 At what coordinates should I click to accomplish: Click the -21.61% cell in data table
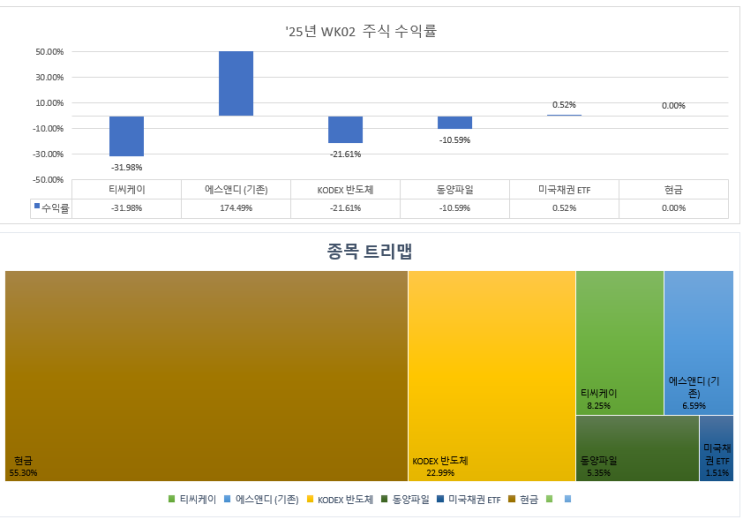[x=345, y=208]
